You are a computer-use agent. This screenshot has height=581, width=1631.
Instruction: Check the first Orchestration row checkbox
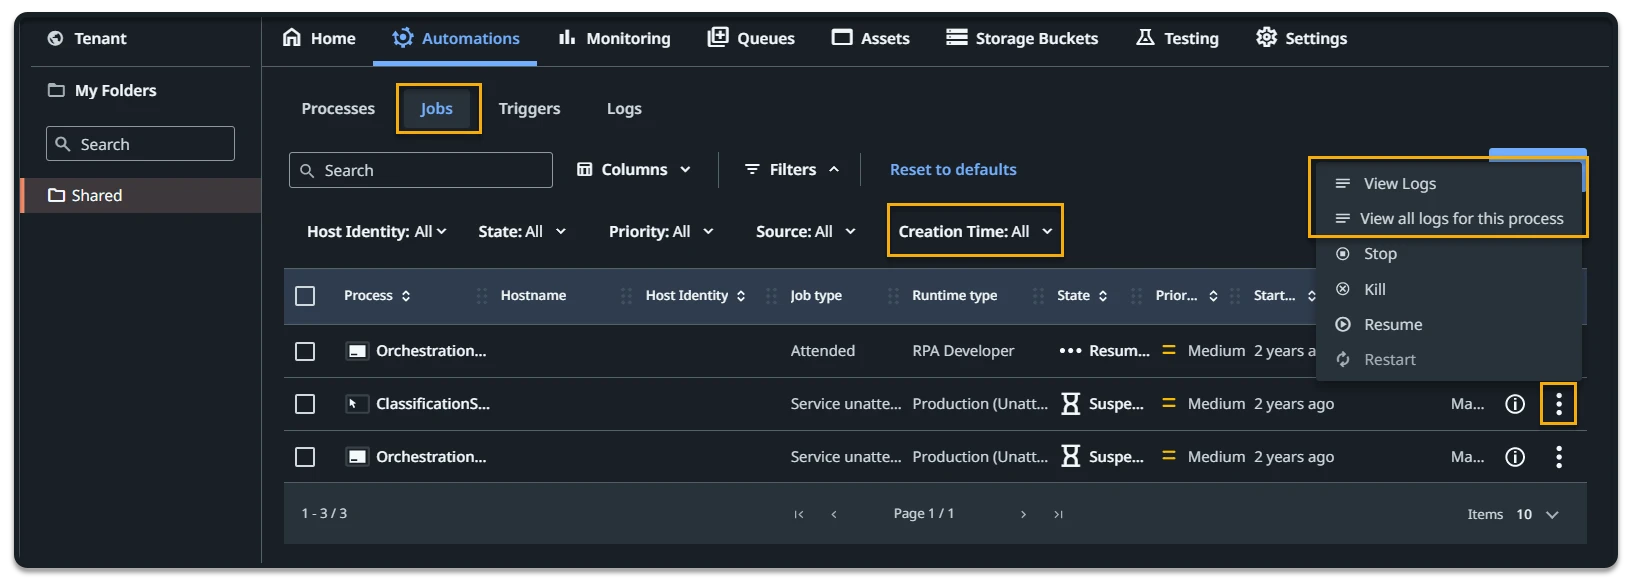pos(305,351)
